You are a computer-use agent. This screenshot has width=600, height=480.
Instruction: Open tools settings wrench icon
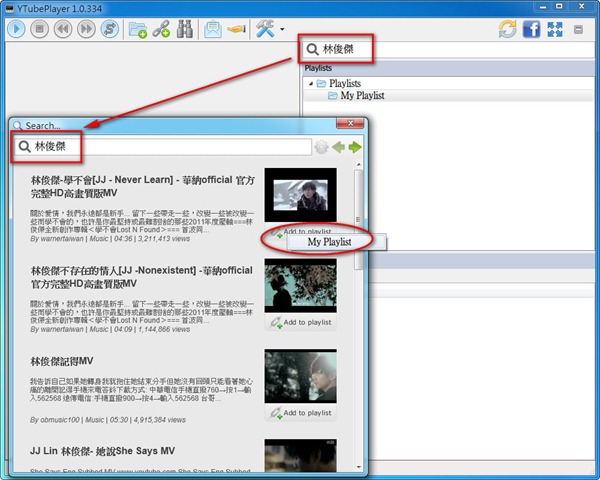265,29
